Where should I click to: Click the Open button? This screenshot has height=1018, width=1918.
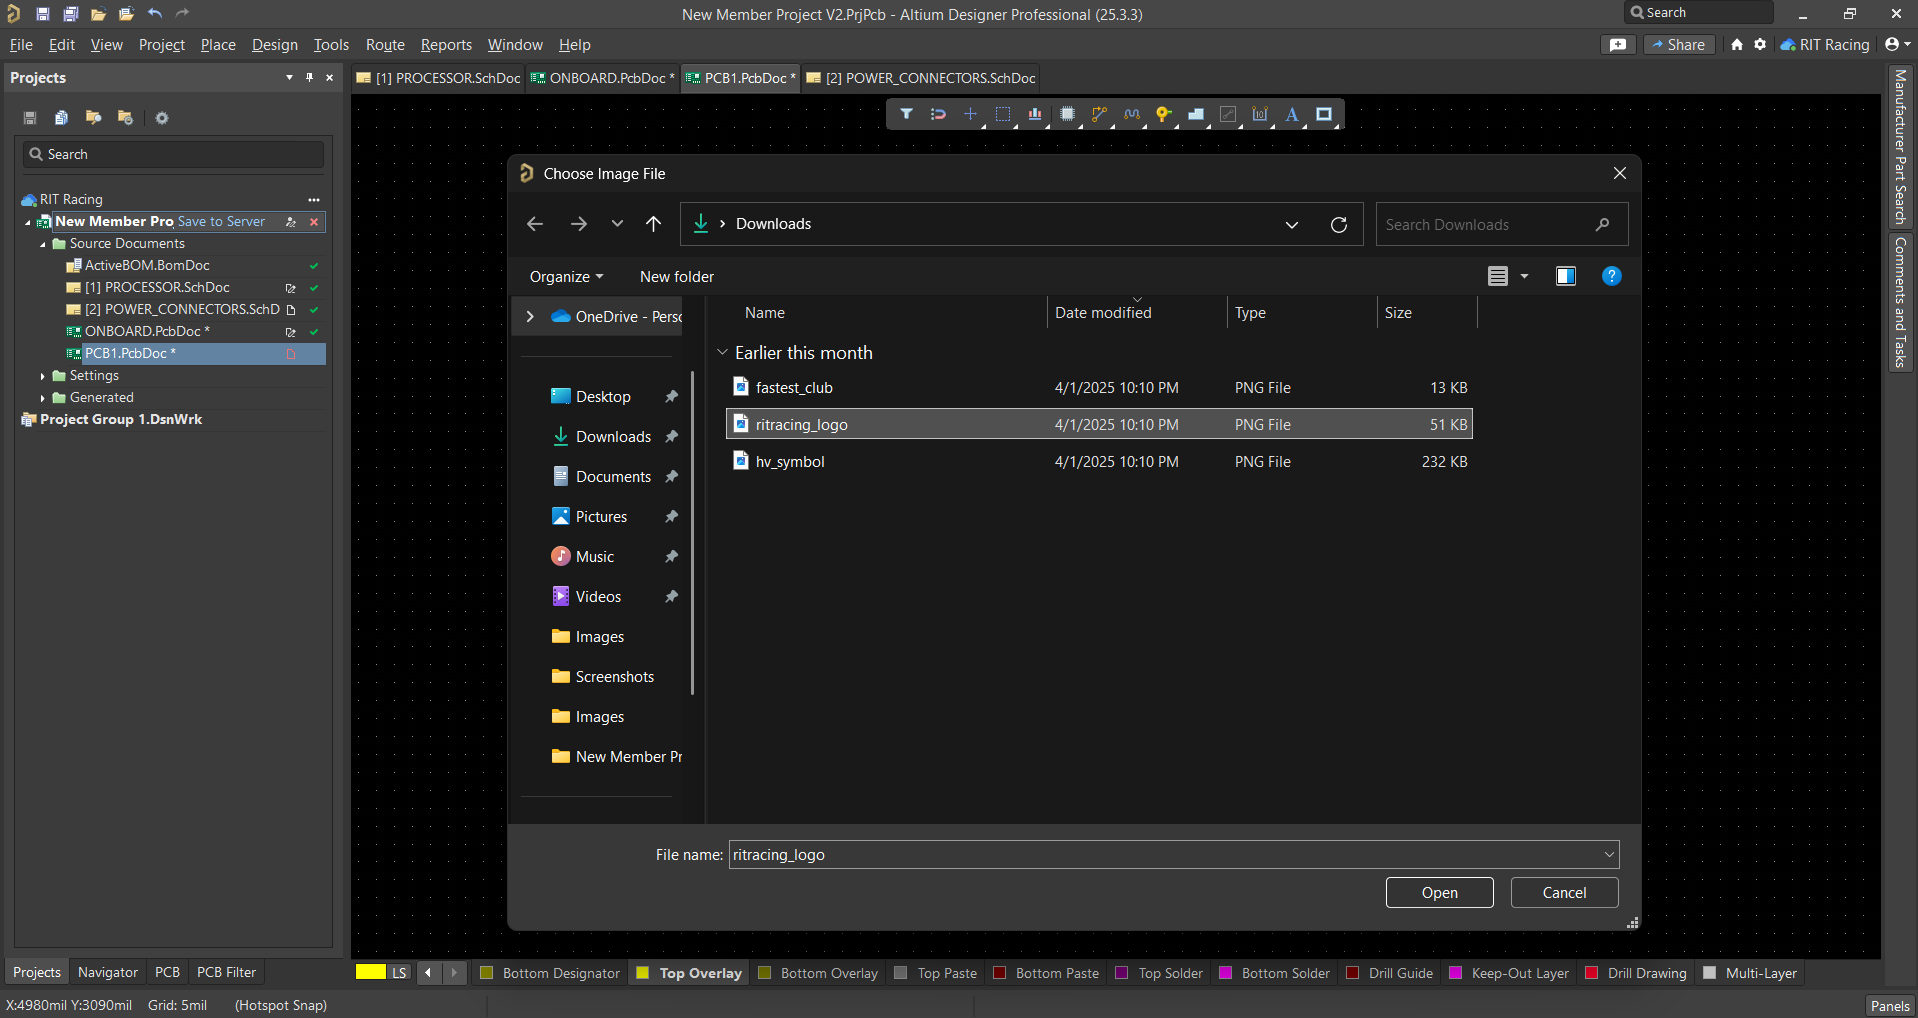coord(1439,893)
